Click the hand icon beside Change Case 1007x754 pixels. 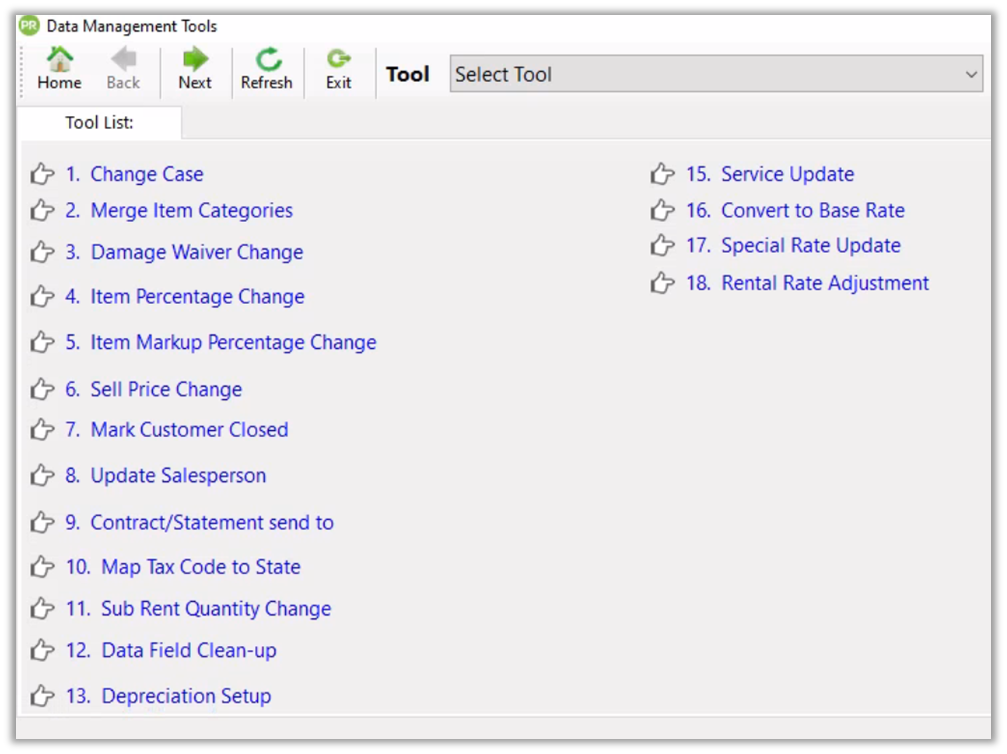click(42, 175)
